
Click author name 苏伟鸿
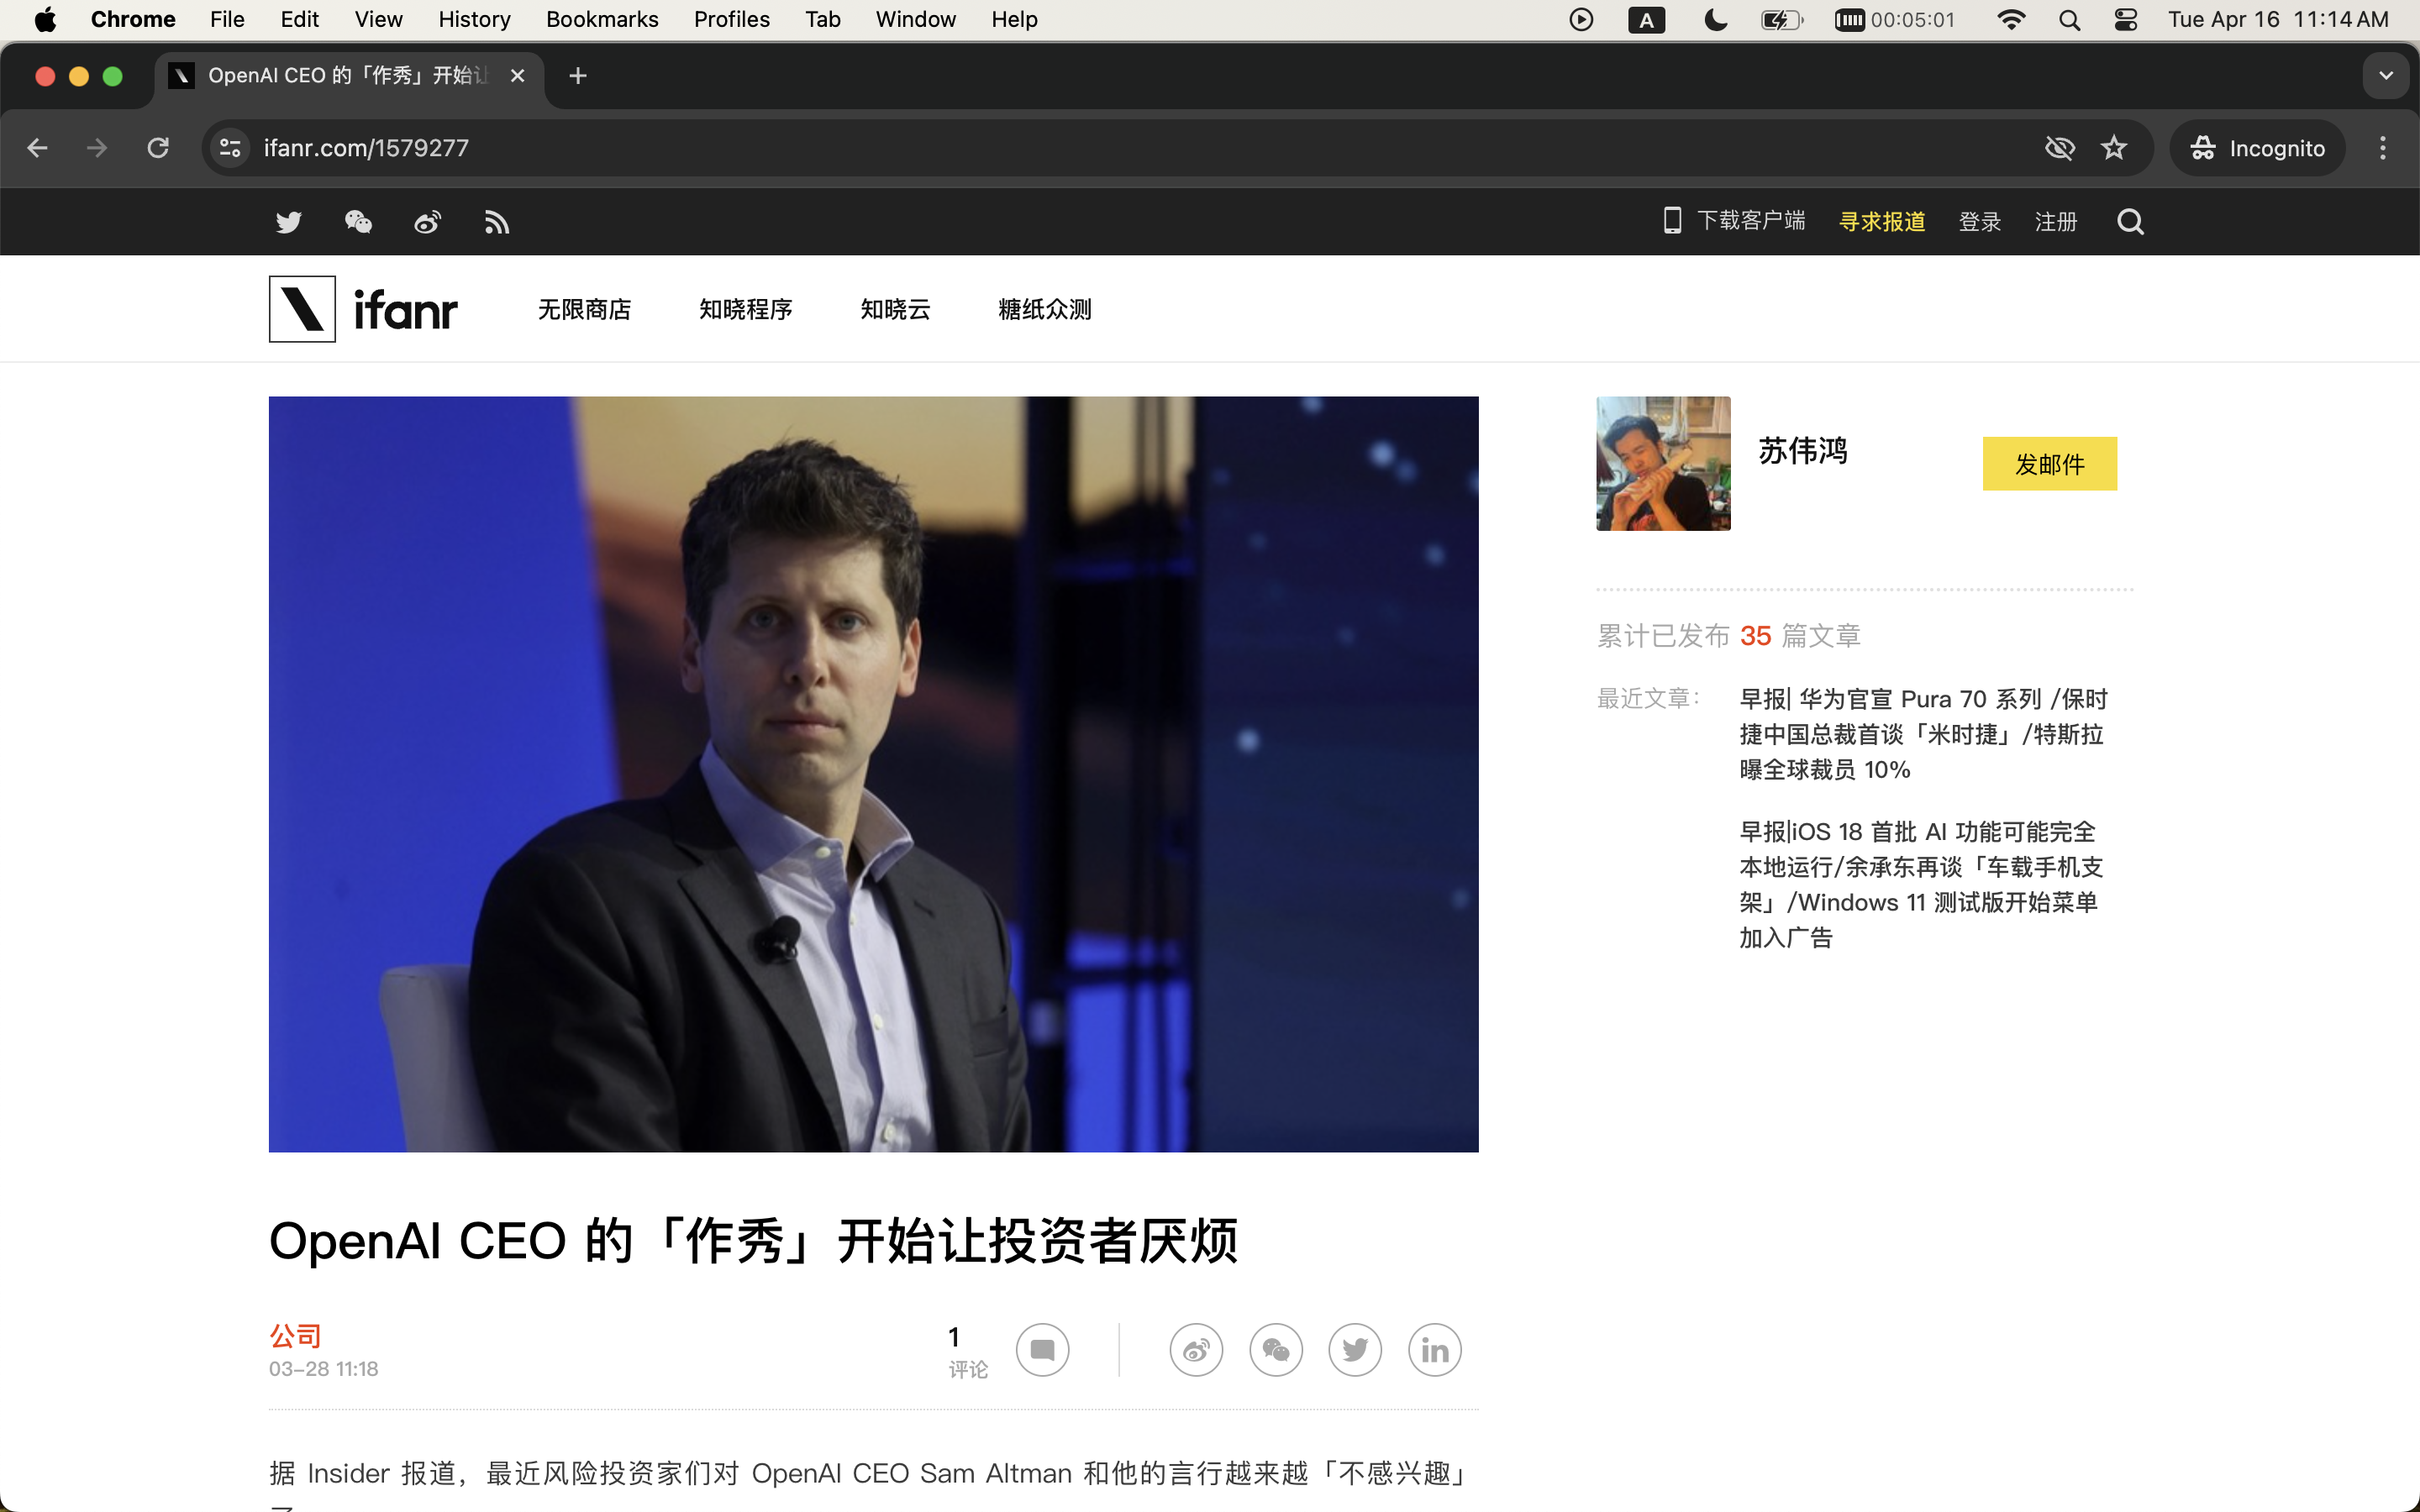(x=1803, y=451)
